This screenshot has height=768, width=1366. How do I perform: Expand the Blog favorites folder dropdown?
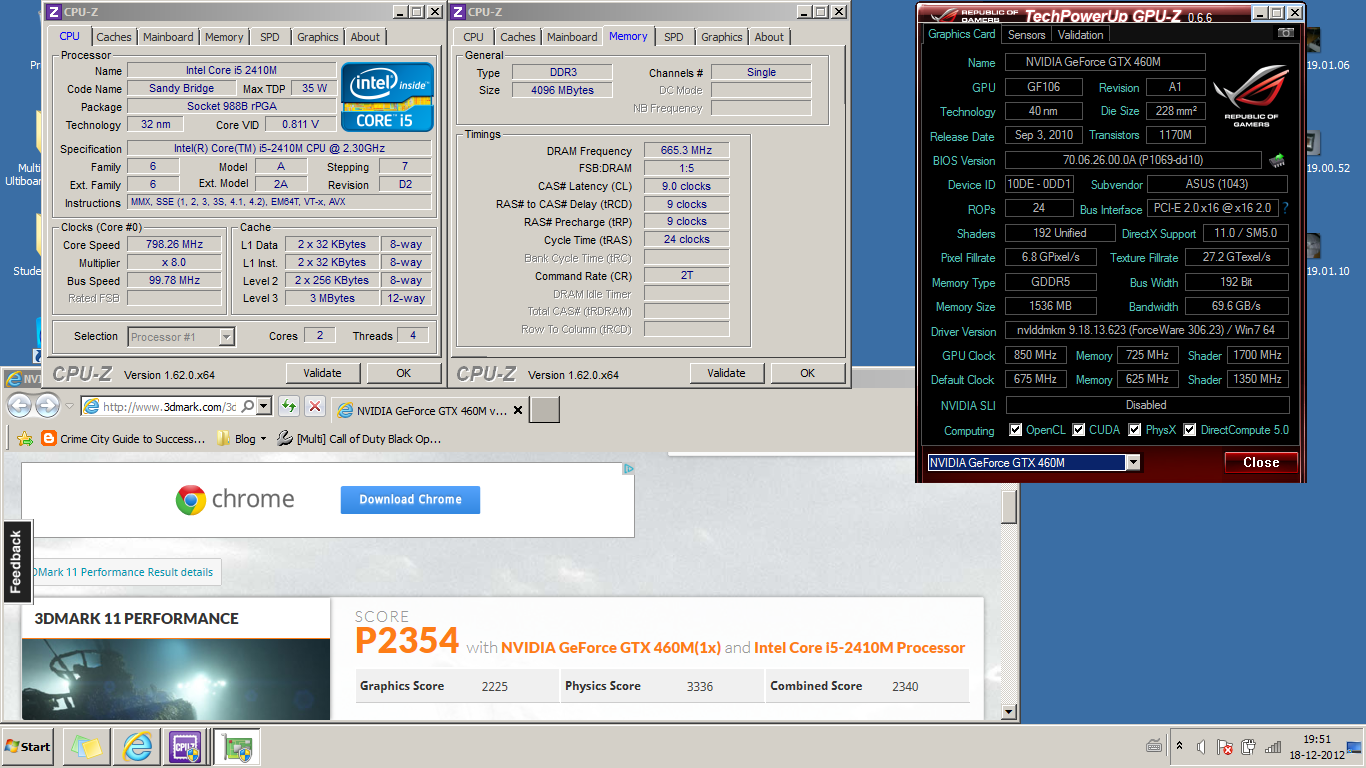tap(263, 439)
